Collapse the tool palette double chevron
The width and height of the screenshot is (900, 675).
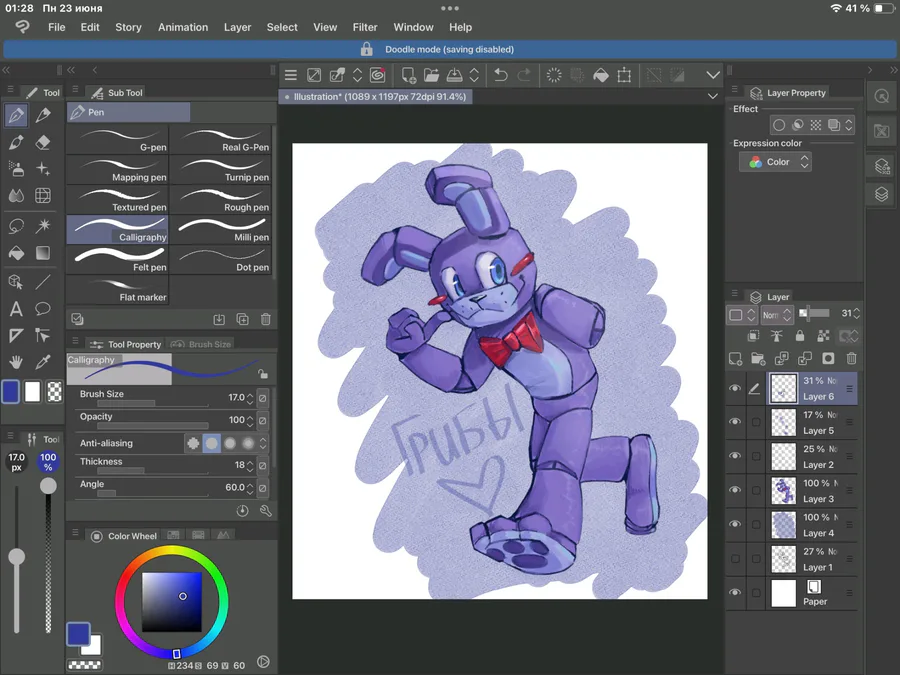click(x=6, y=70)
